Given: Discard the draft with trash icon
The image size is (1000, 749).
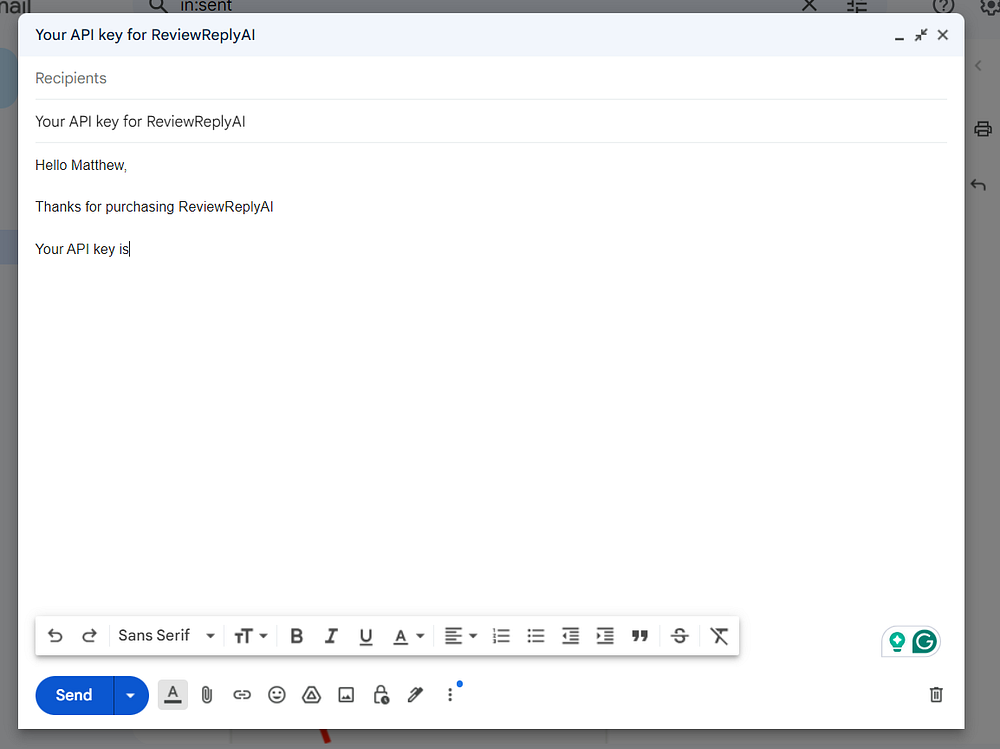Looking at the screenshot, I should pyautogui.click(x=936, y=695).
